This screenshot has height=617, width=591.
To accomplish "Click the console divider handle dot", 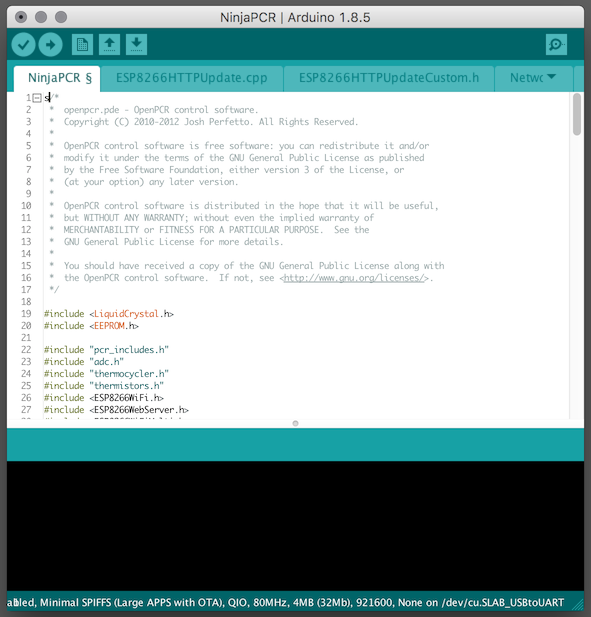I will [295, 423].
